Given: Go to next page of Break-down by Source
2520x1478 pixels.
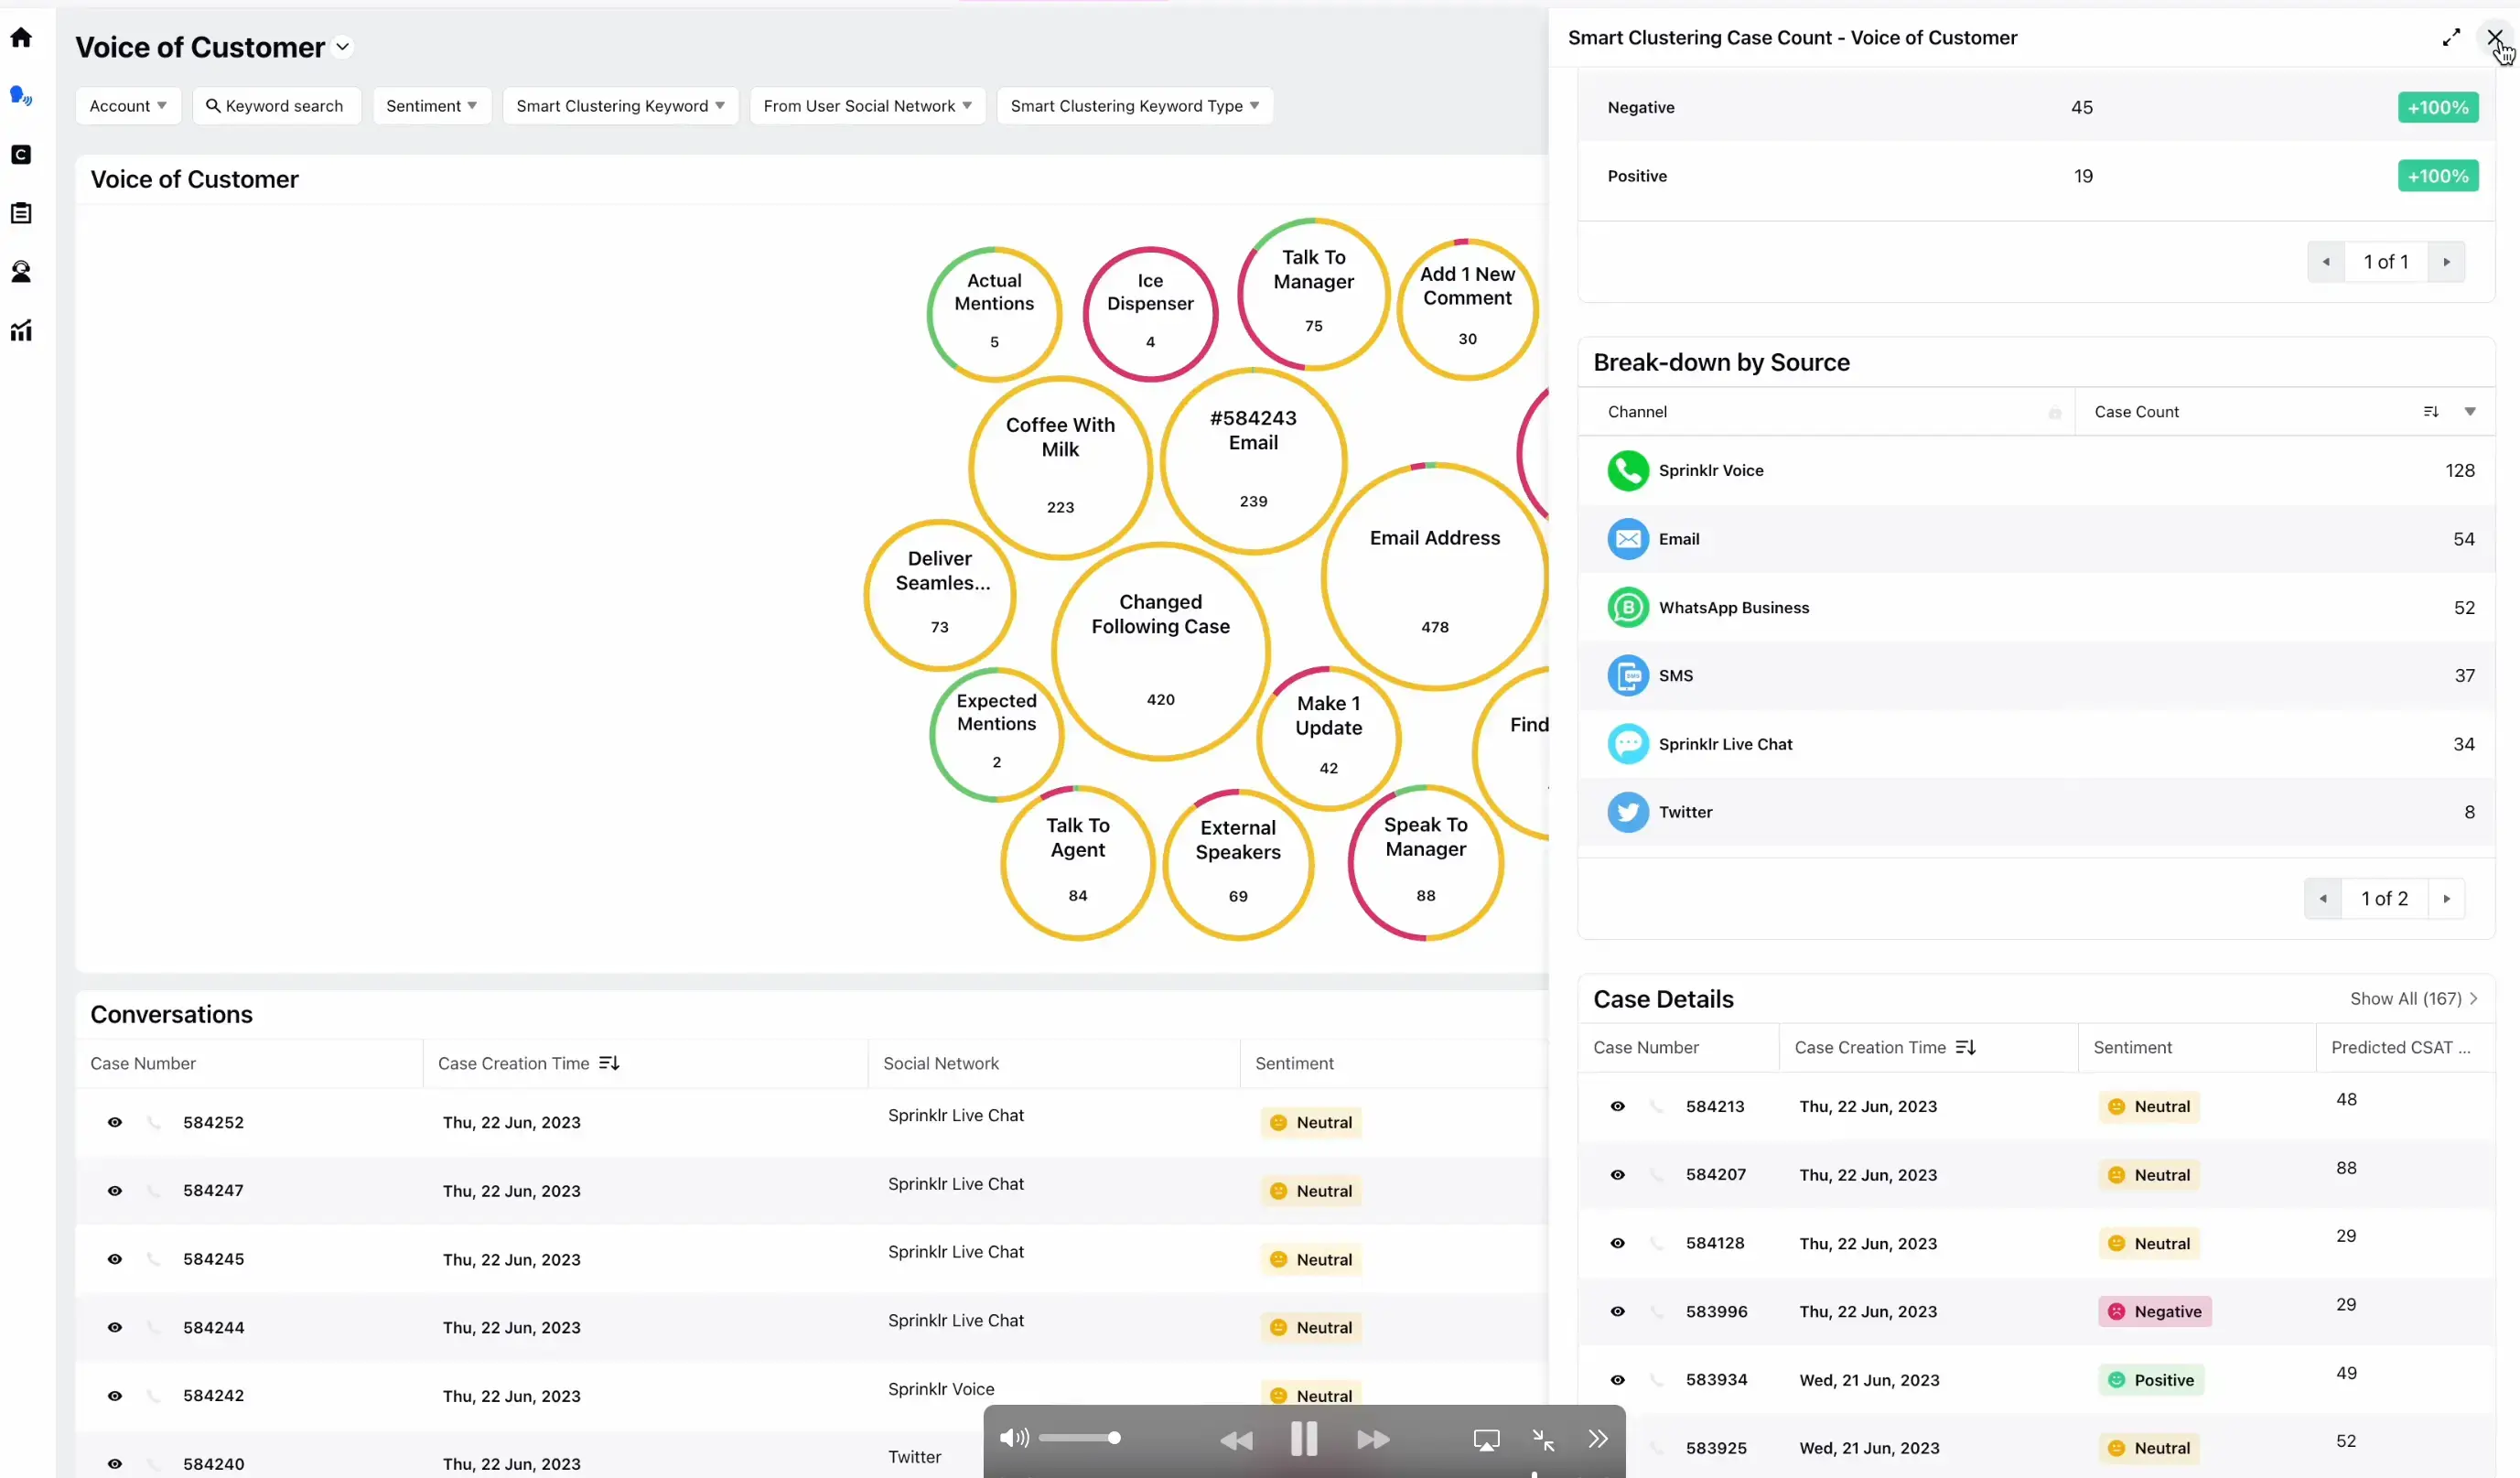Looking at the screenshot, I should click(2447, 898).
